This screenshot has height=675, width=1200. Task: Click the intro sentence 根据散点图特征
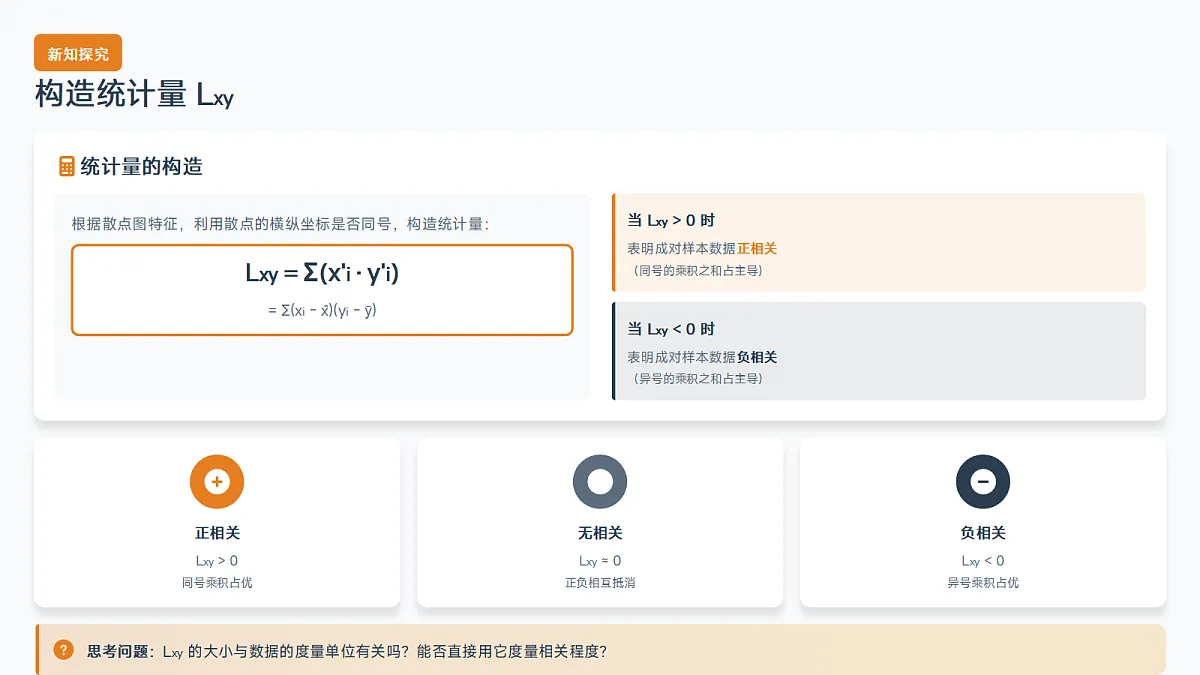[280, 224]
